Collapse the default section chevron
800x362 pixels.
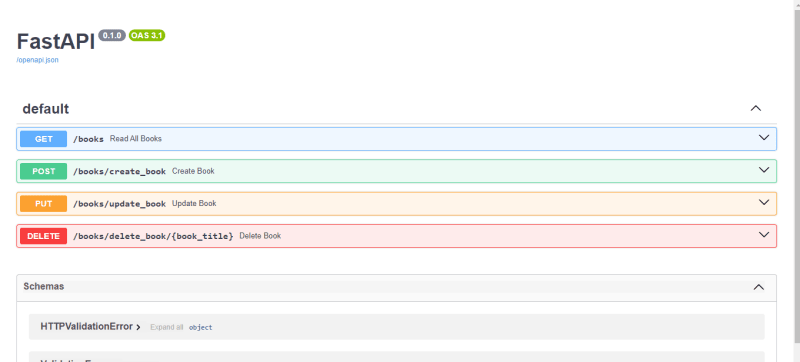click(756, 108)
